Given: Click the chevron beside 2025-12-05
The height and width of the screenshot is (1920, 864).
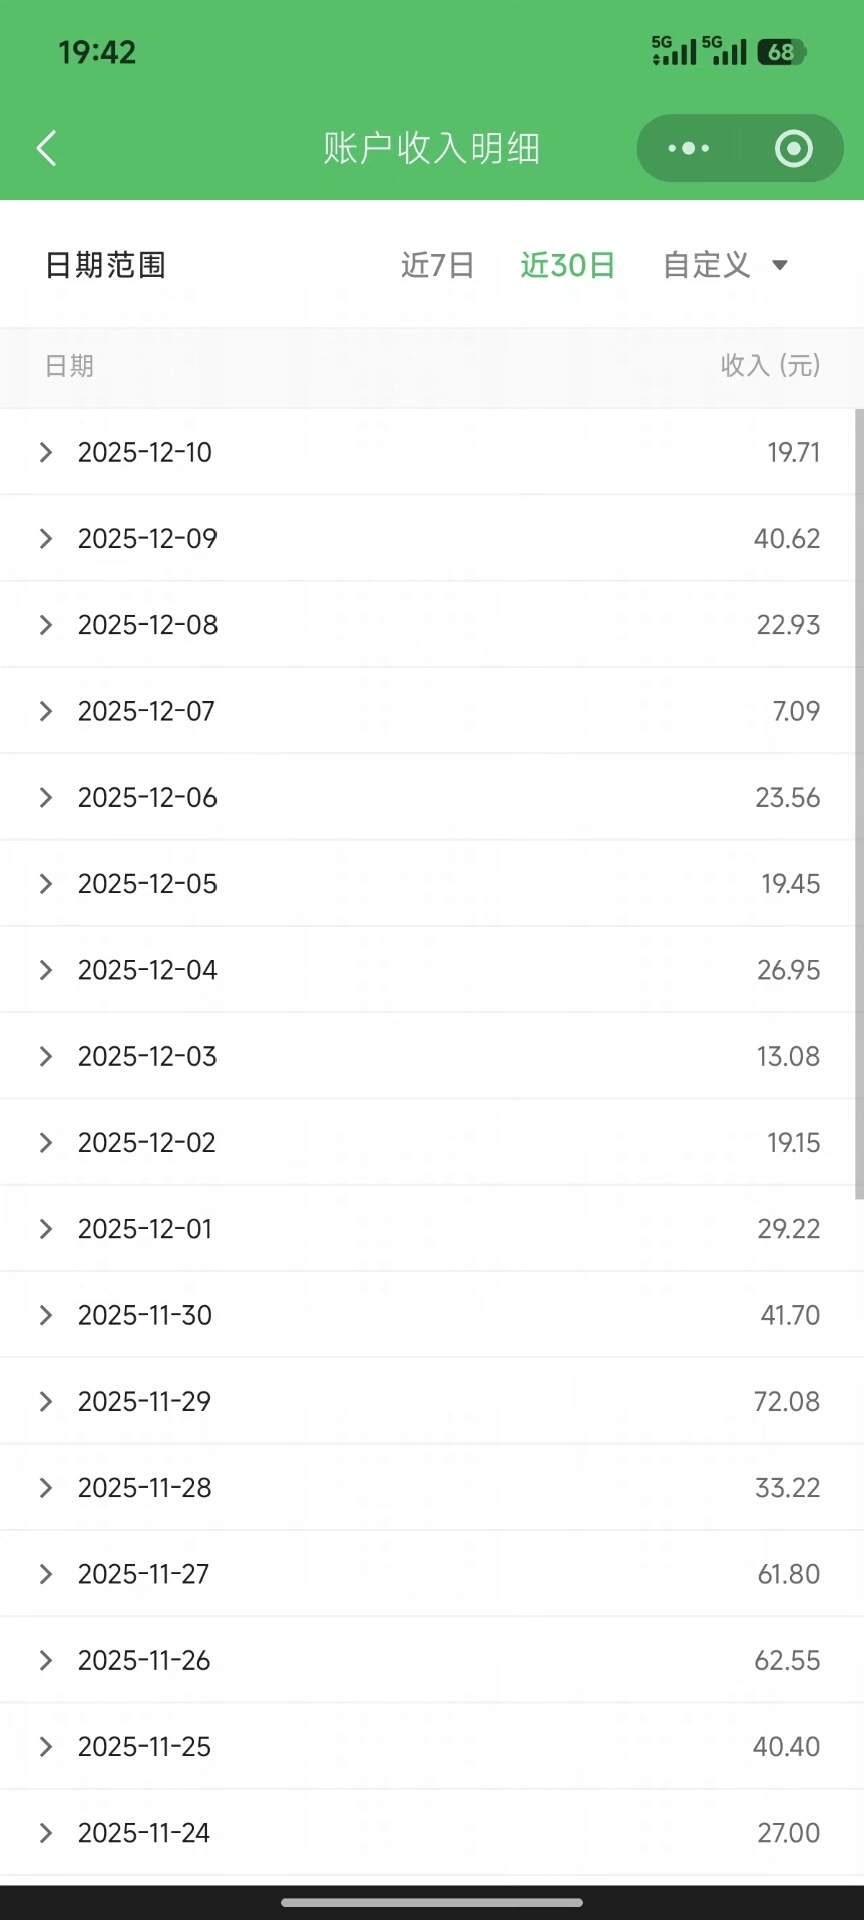Looking at the screenshot, I should (x=46, y=884).
